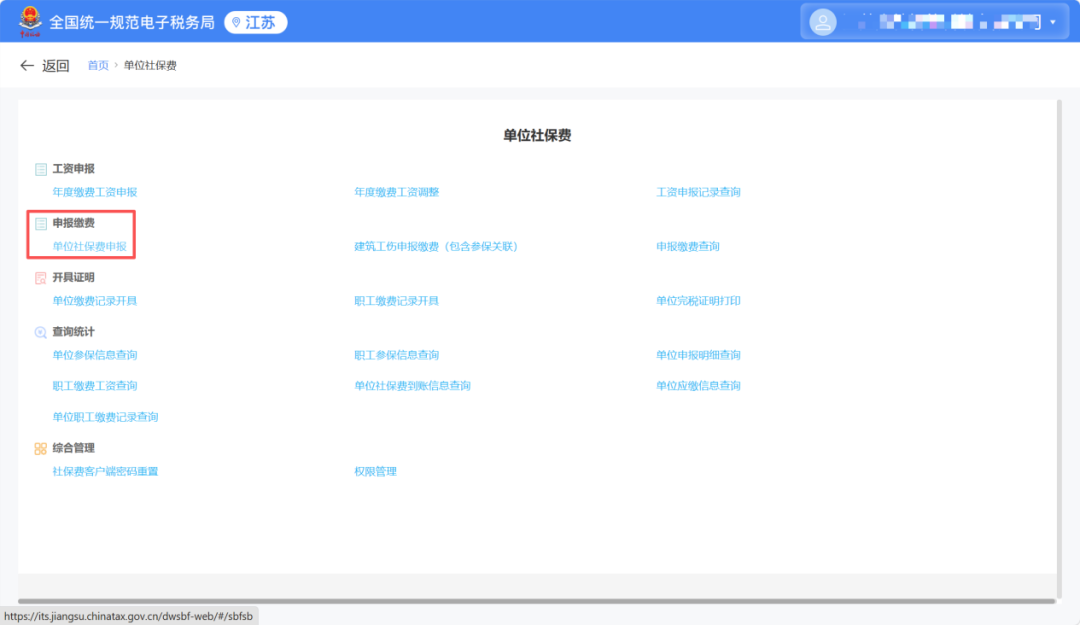The image size is (1080, 625).
Task: Click the 开具证明 section icon
Action: (x=41, y=278)
